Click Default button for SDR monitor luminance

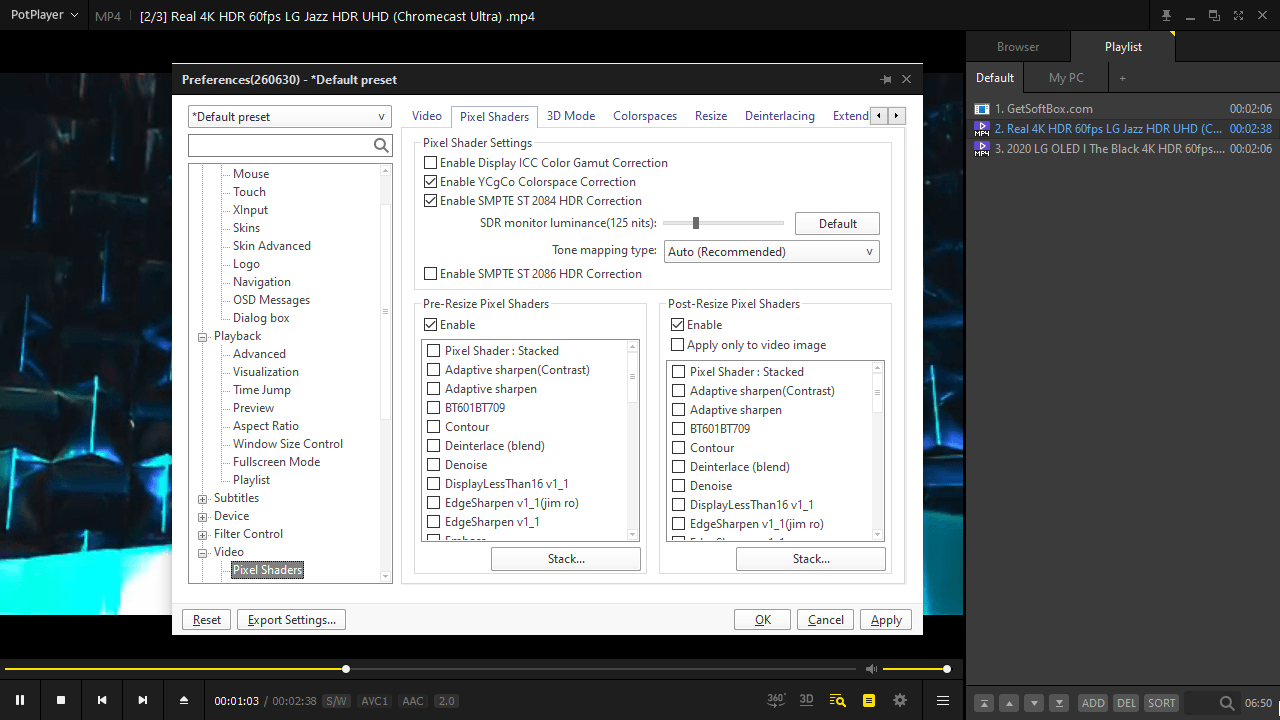[837, 224]
